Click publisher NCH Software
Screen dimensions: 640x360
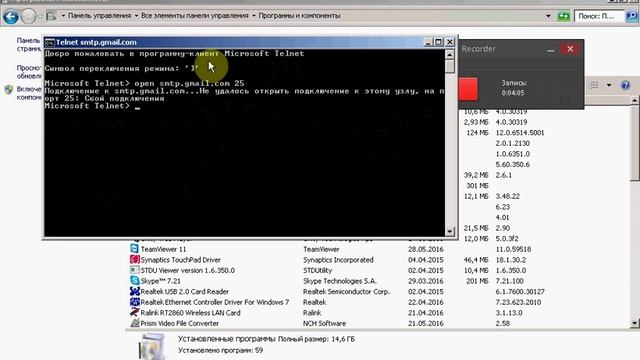[324, 323]
